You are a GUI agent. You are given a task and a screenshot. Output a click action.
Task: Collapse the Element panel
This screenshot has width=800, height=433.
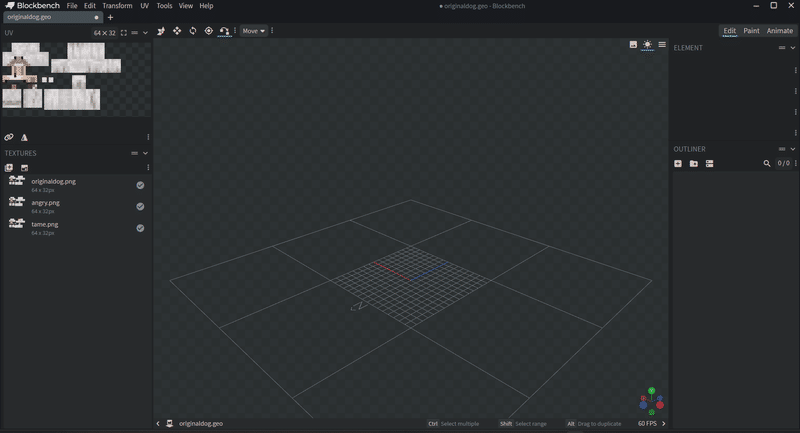pyautogui.click(x=793, y=48)
